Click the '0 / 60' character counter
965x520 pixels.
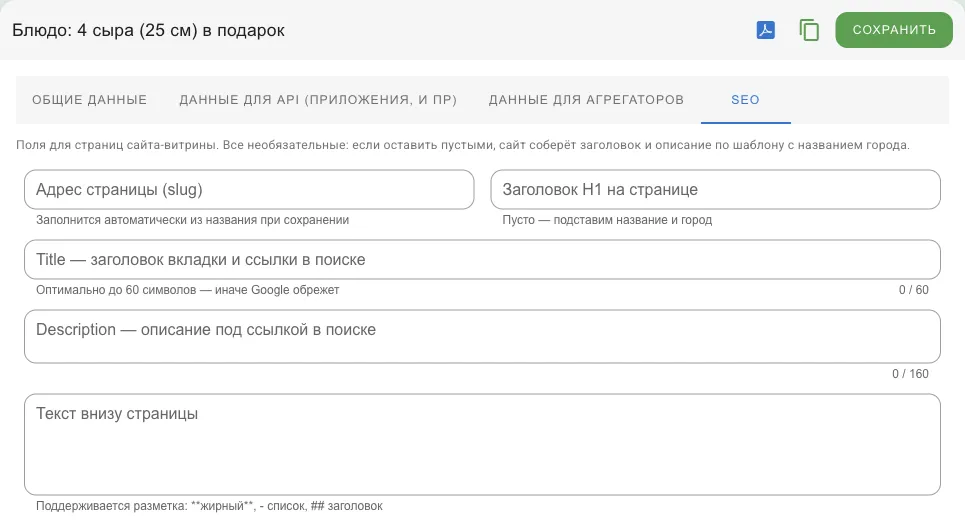coord(913,290)
